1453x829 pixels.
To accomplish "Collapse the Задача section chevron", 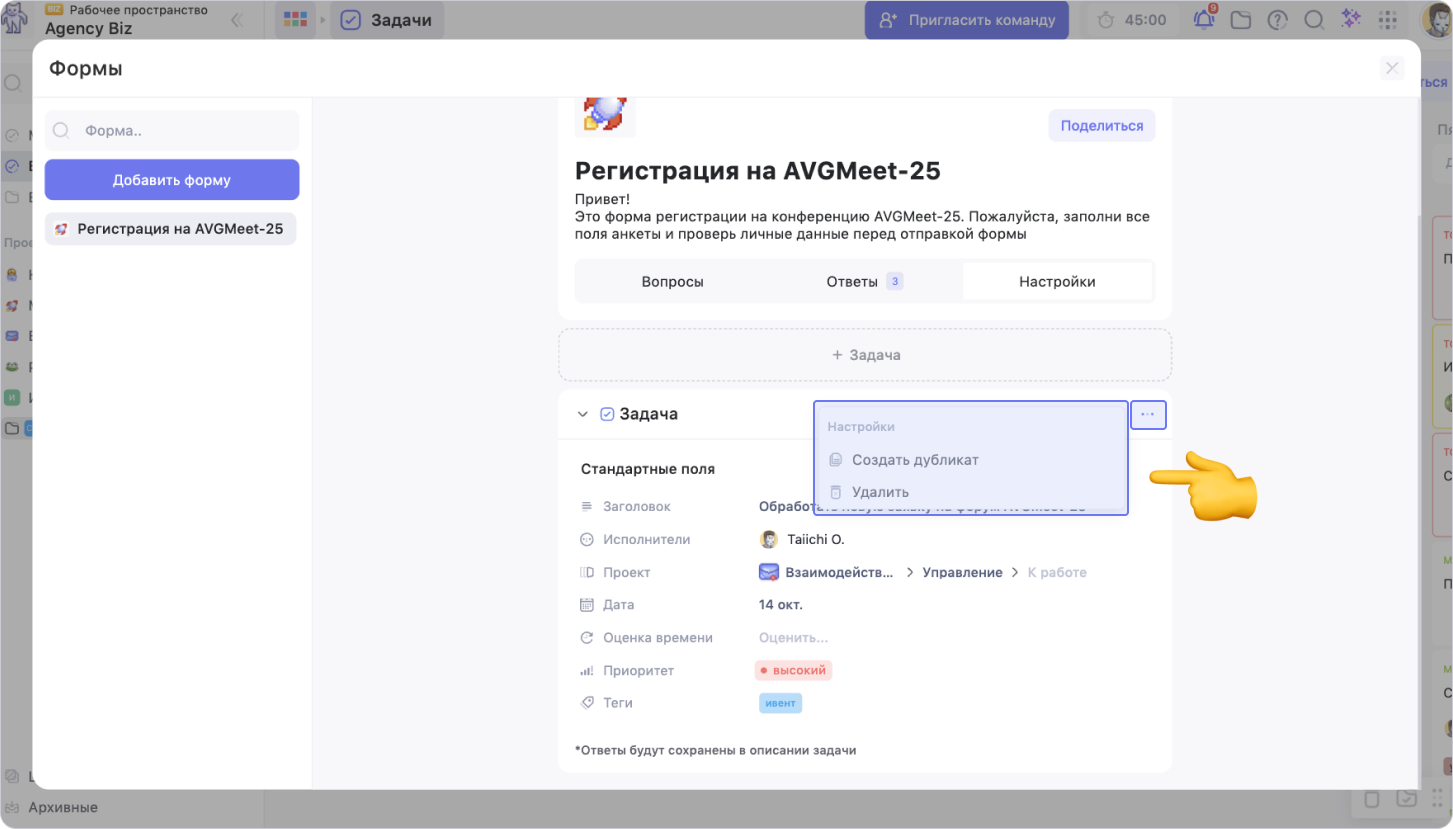I will (x=582, y=415).
